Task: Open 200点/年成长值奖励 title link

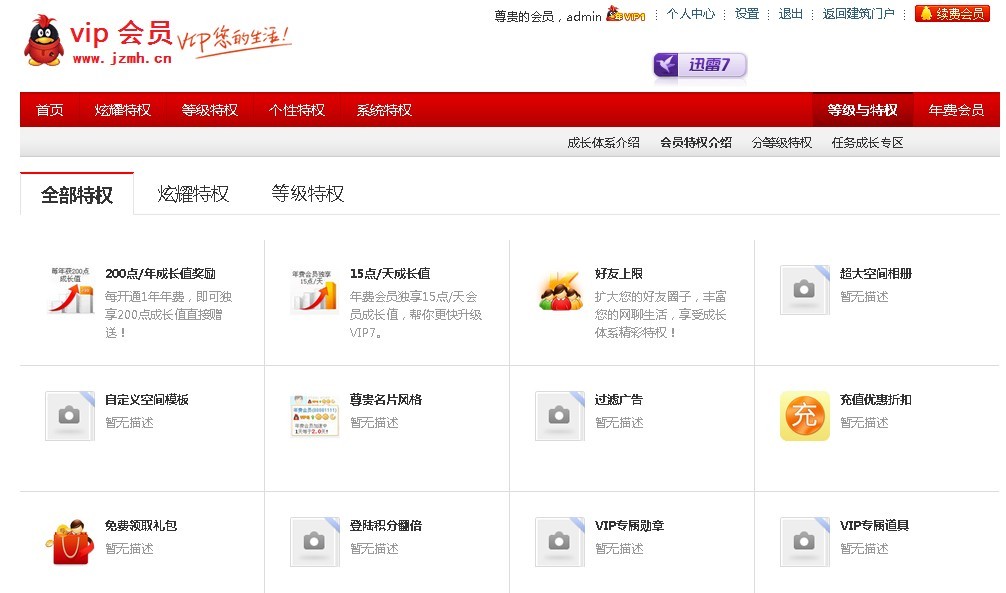Action: (160, 273)
